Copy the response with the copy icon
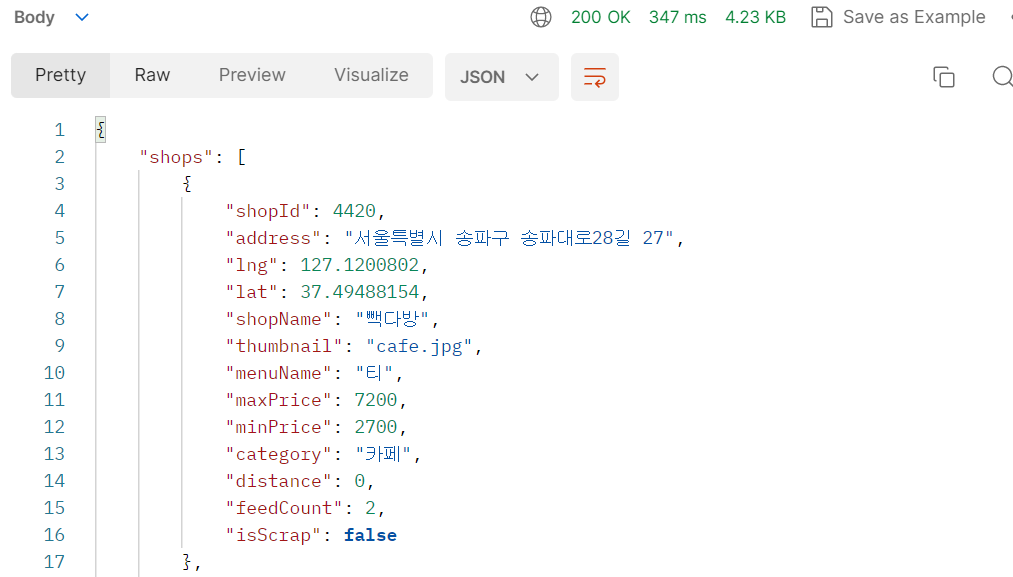 point(944,77)
